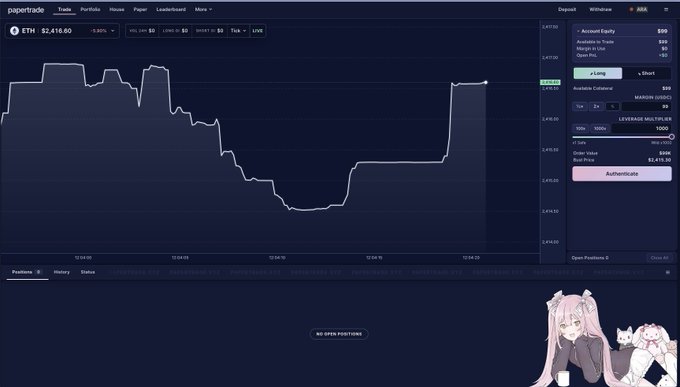This screenshot has height=387, width=680.
Task: Click the ETH coin icon
Action: [x=14, y=31]
